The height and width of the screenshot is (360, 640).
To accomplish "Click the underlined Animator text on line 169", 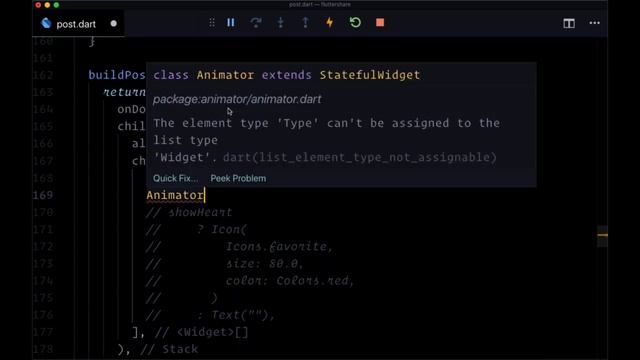I will point(175,196).
